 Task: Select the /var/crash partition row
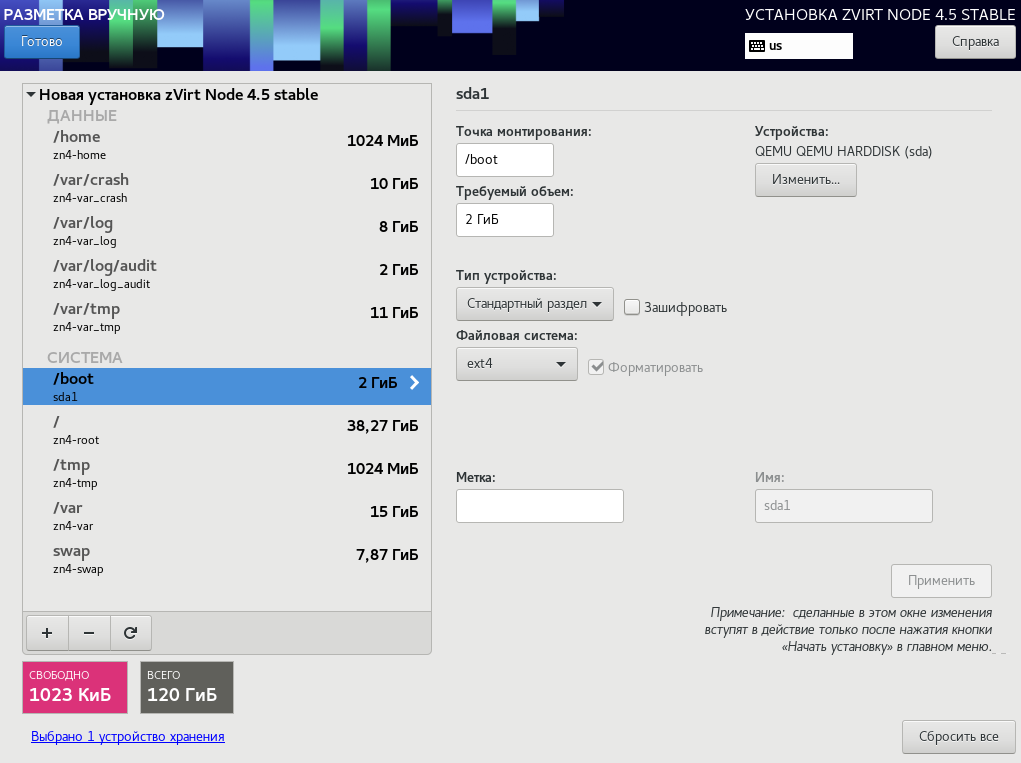pos(227,188)
